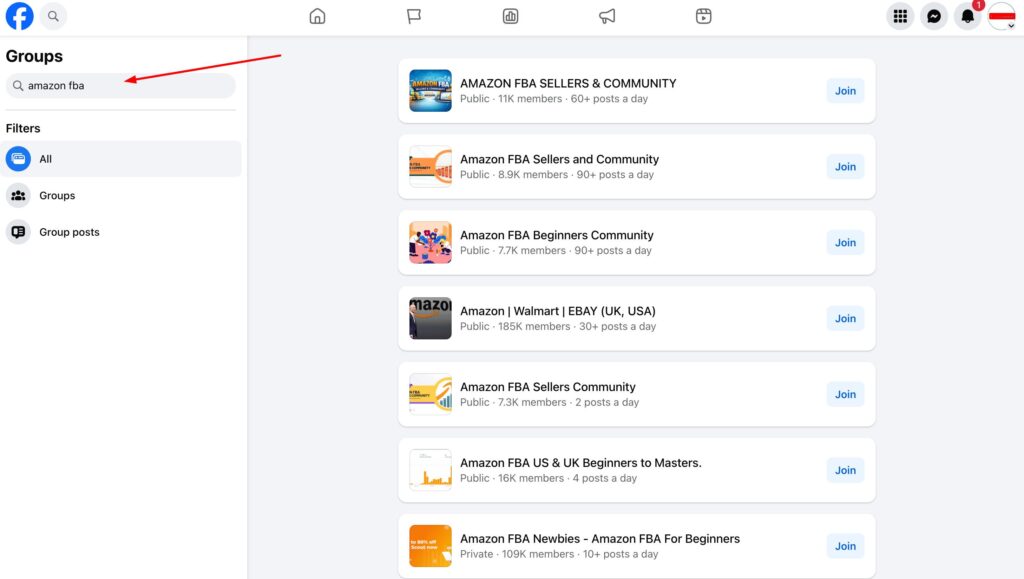Open the top search magnifier icon

click(x=53, y=16)
